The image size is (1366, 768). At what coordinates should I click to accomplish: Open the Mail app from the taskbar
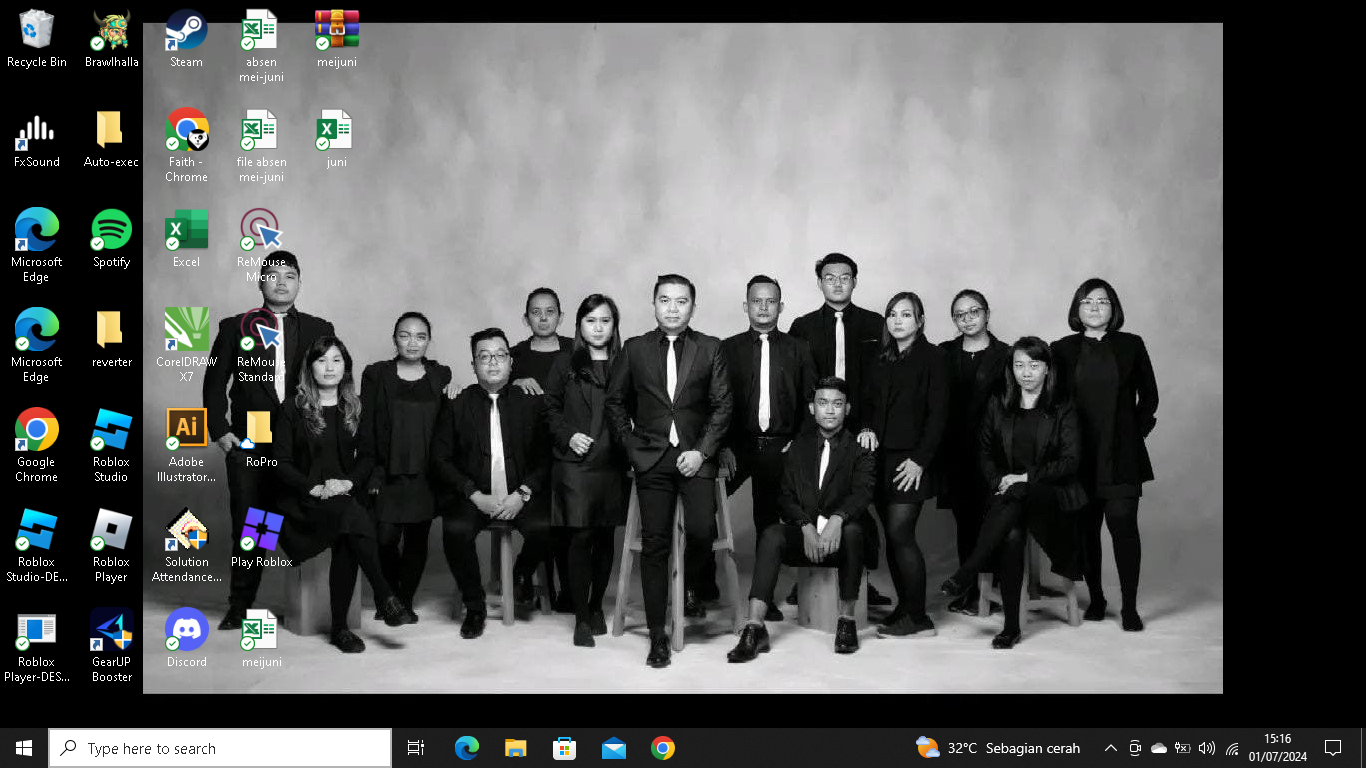click(613, 748)
